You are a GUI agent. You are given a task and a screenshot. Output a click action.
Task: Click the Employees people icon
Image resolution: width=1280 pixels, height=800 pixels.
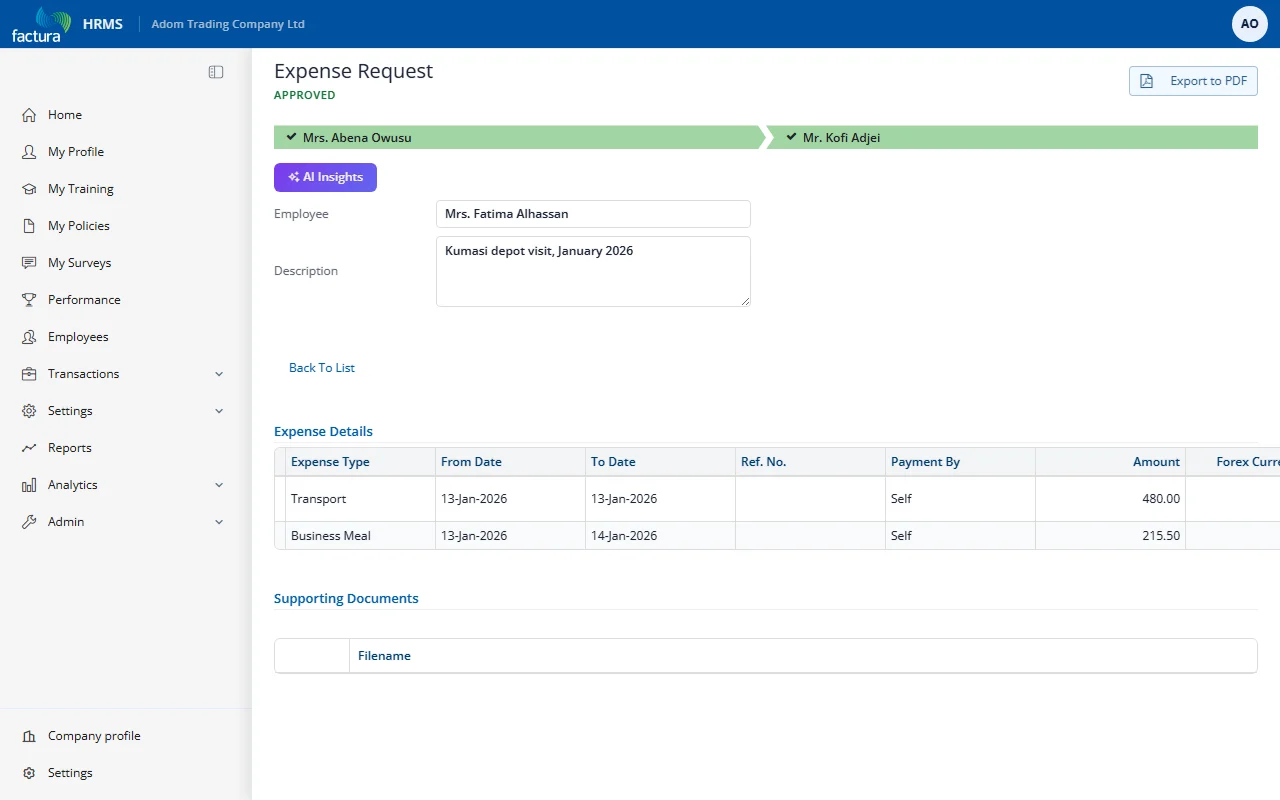[29, 337]
